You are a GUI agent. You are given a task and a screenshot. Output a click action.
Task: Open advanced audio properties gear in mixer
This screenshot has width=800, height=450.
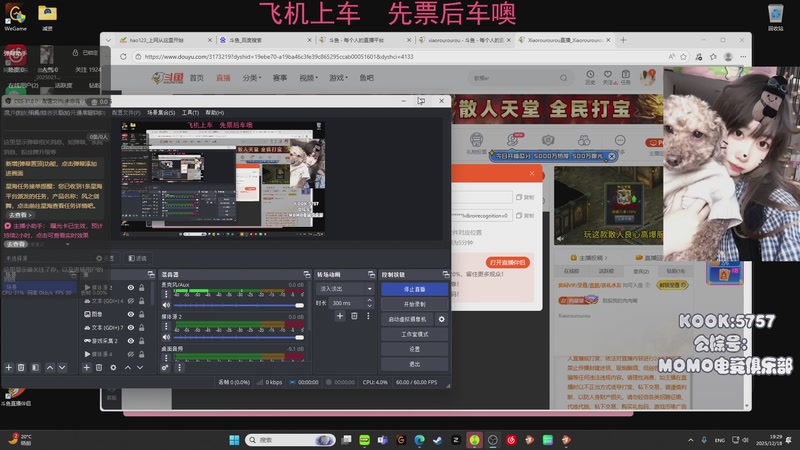pyautogui.click(x=165, y=367)
